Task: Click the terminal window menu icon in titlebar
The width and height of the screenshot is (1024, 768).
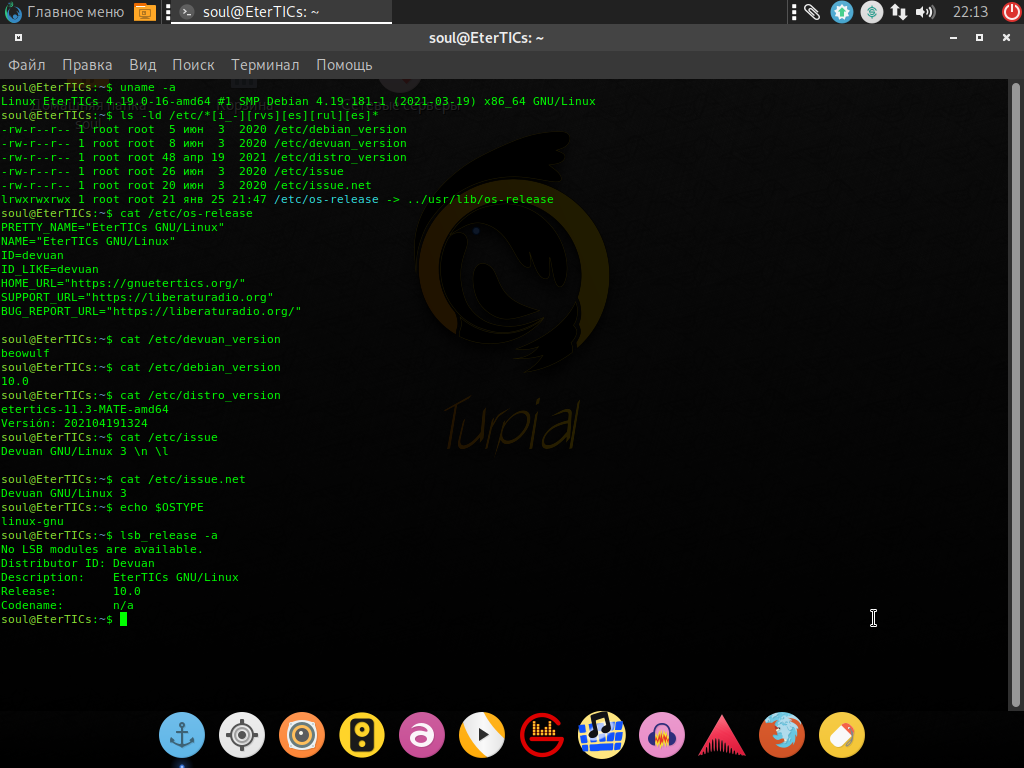Action: tap(18, 38)
